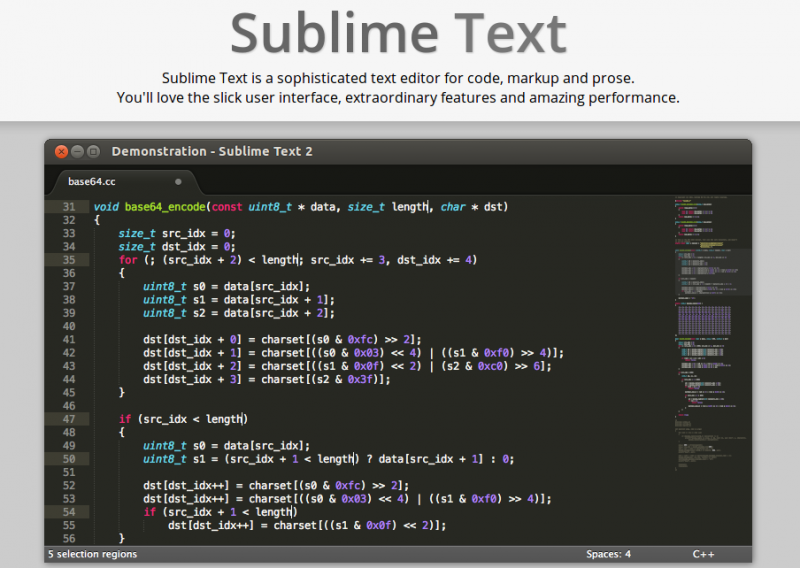This screenshot has width=800, height=568.
Task: Click line number 47 in the gutter
Action: 68,419
